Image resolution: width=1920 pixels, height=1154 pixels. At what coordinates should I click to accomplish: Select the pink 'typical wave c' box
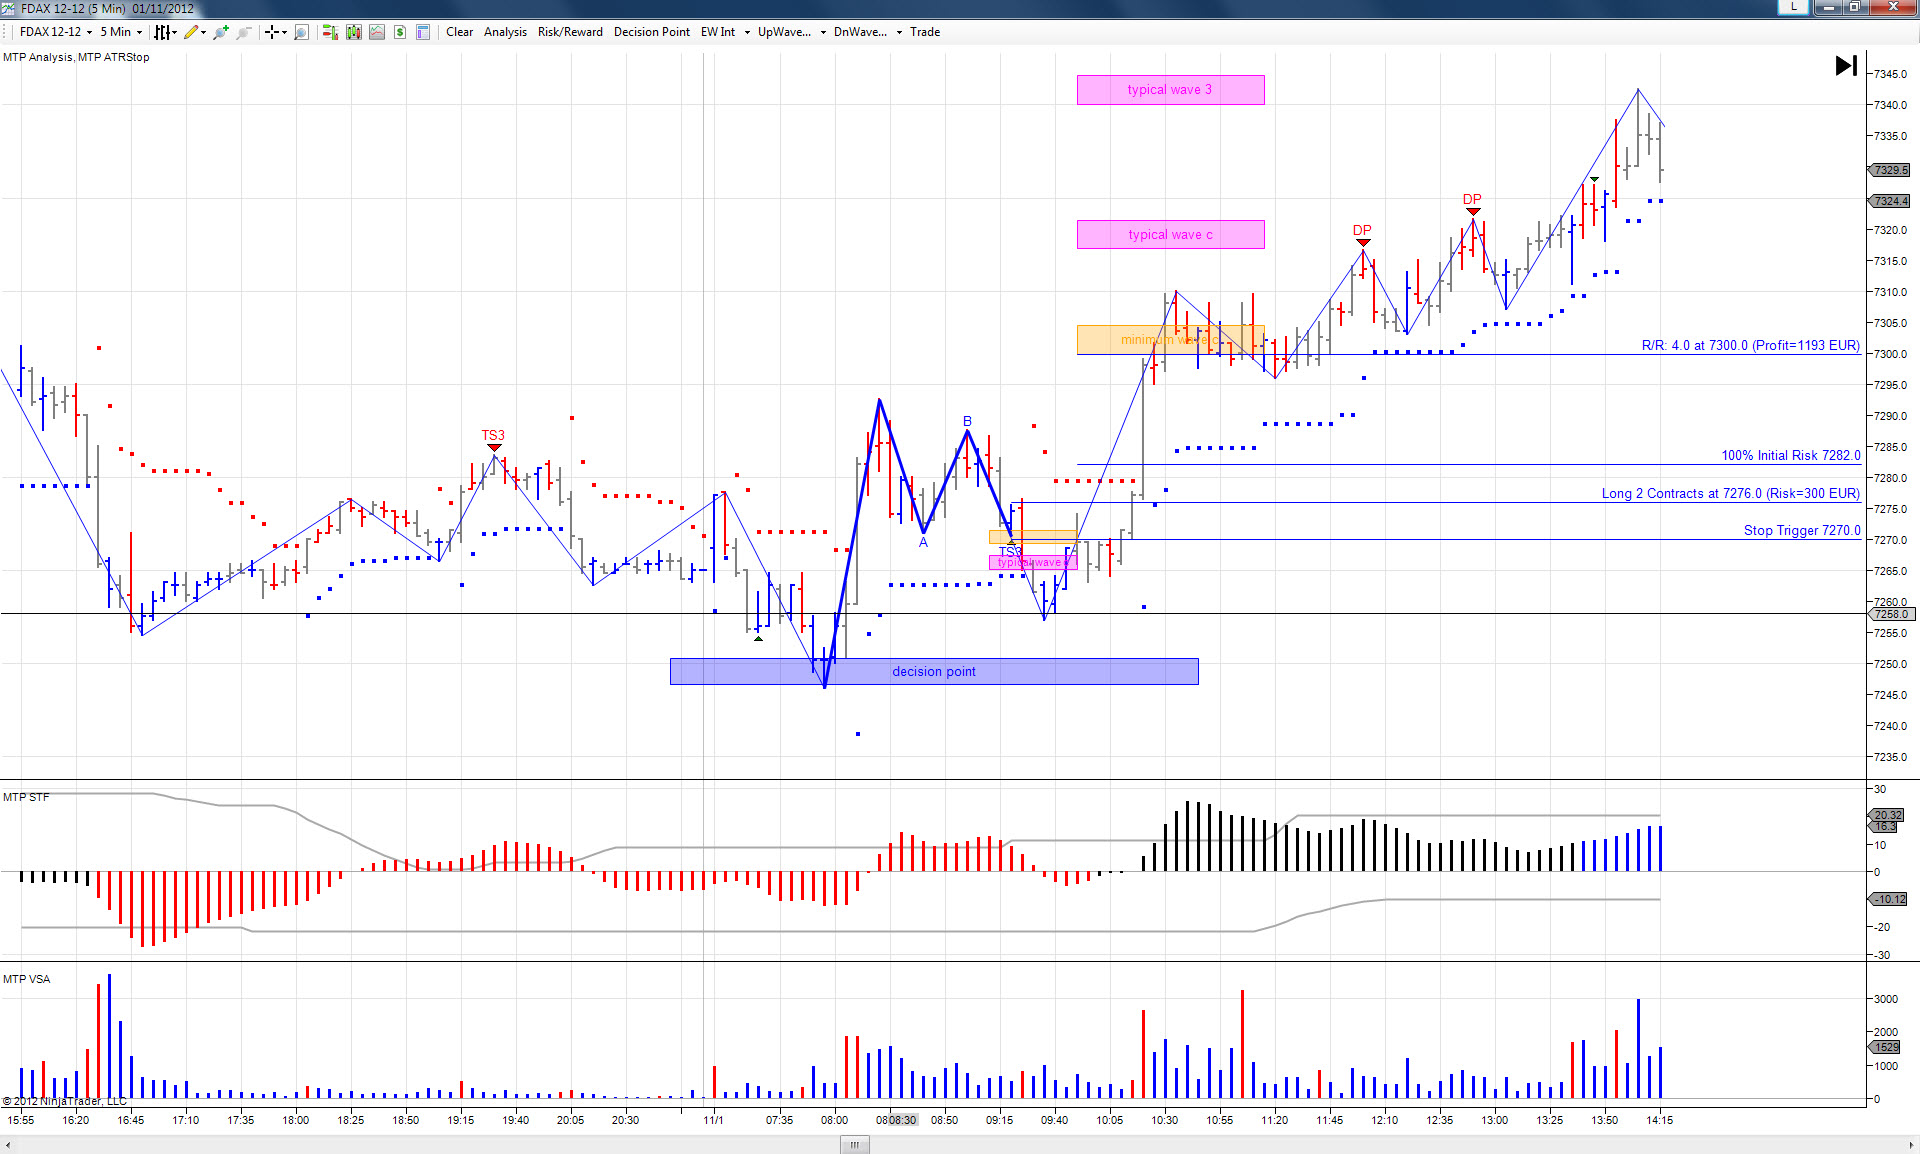click(1170, 235)
